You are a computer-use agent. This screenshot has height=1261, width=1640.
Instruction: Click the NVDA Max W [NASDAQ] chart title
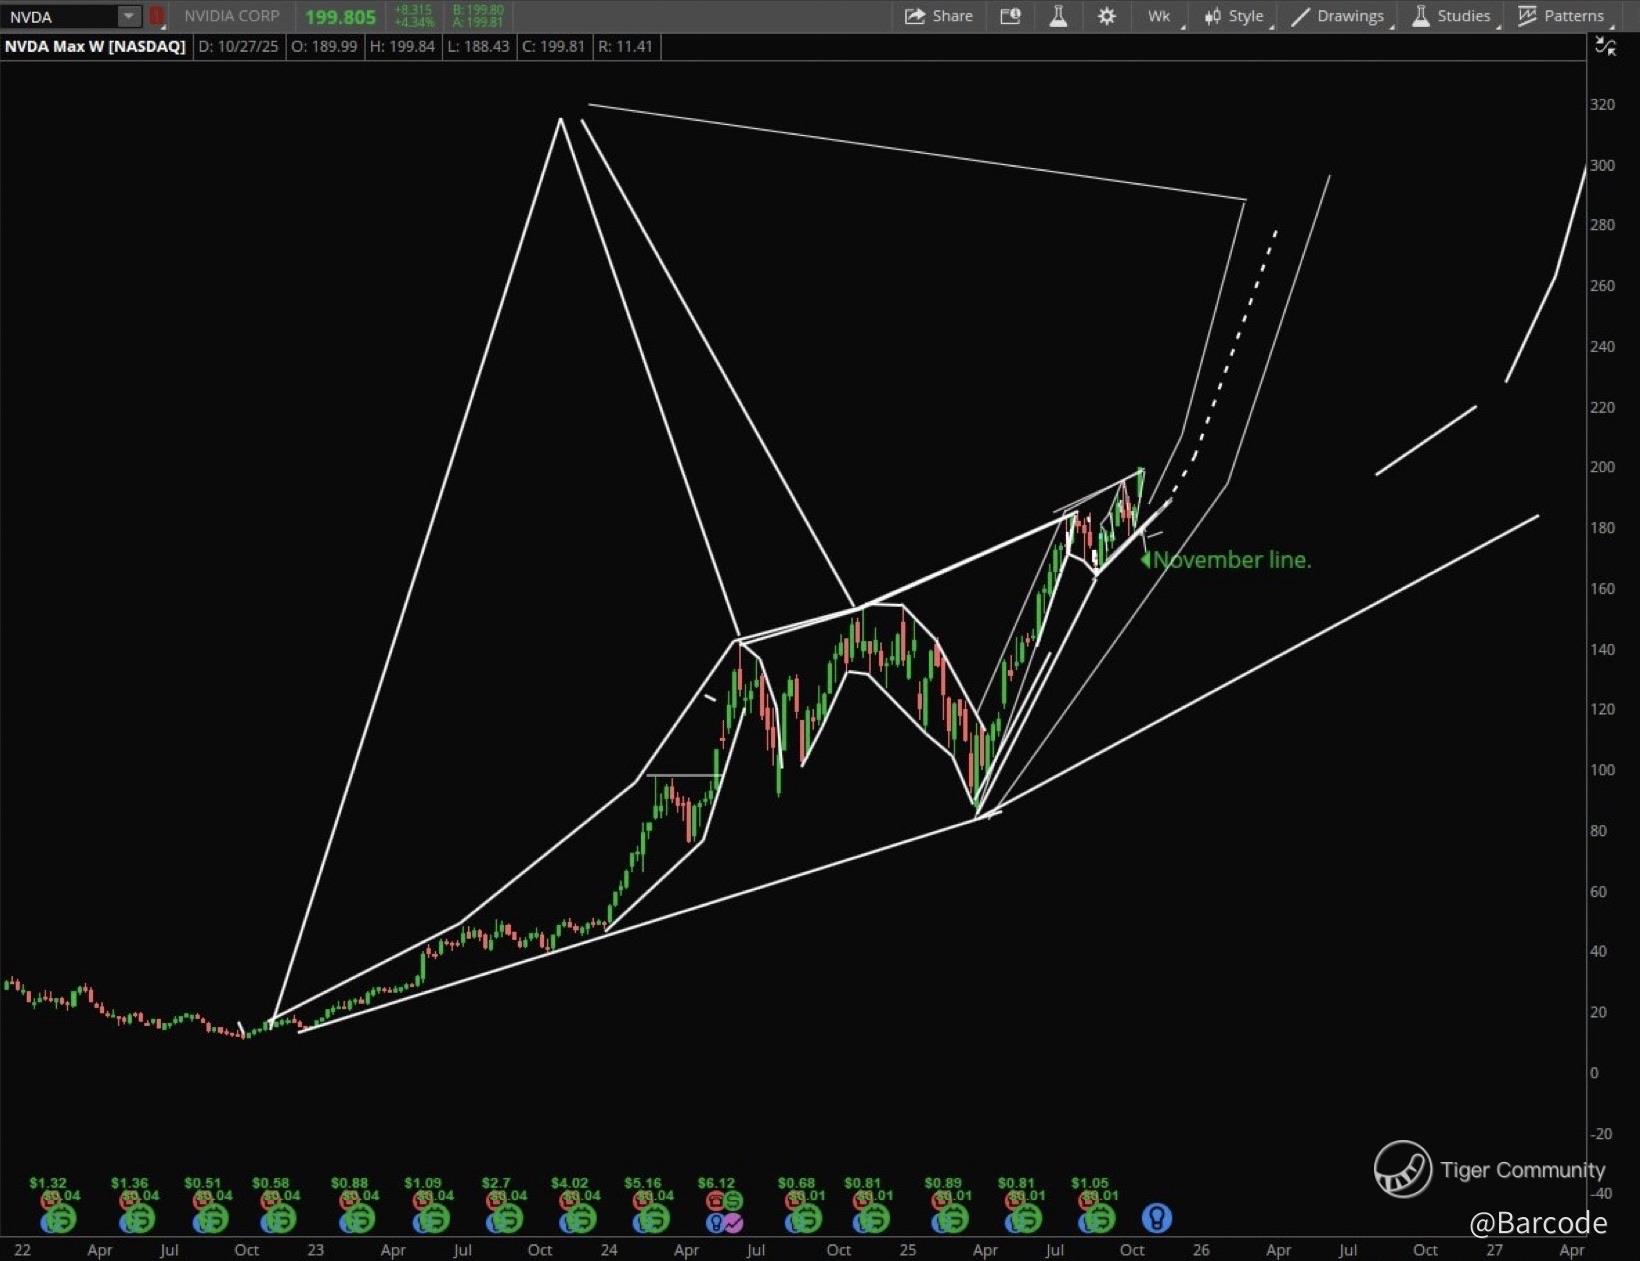tap(95, 47)
